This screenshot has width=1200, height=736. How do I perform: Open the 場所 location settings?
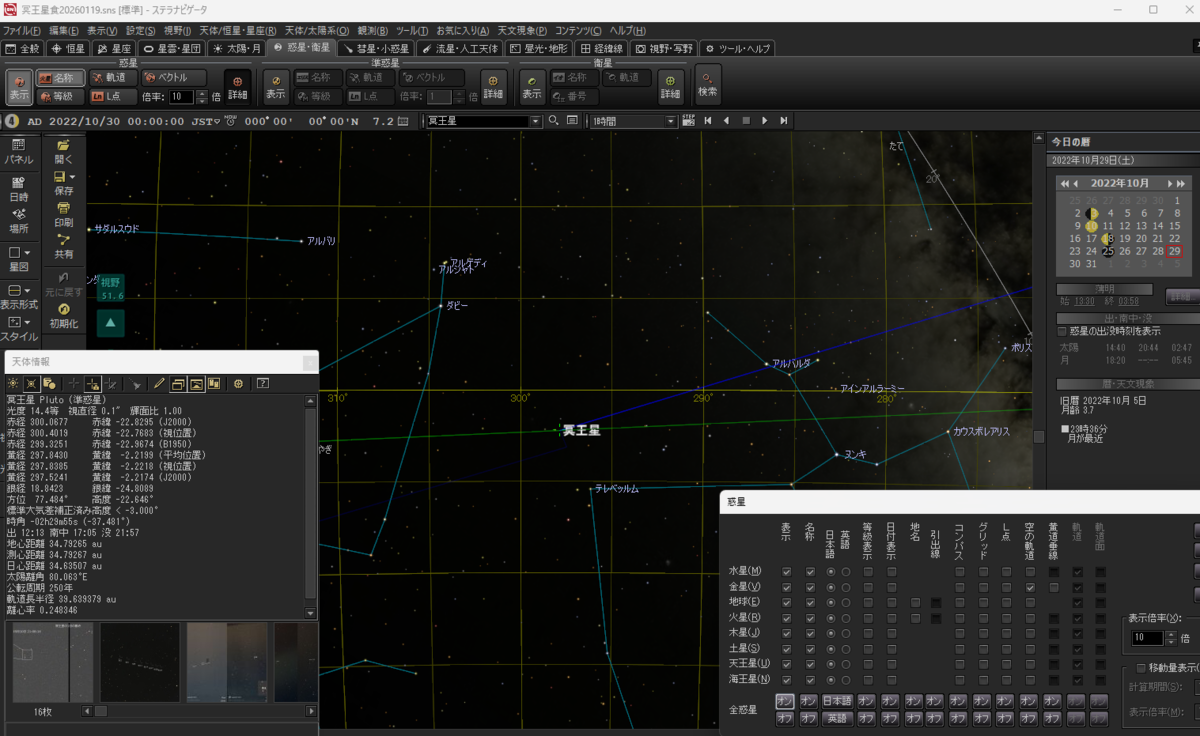click(x=18, y=221)
